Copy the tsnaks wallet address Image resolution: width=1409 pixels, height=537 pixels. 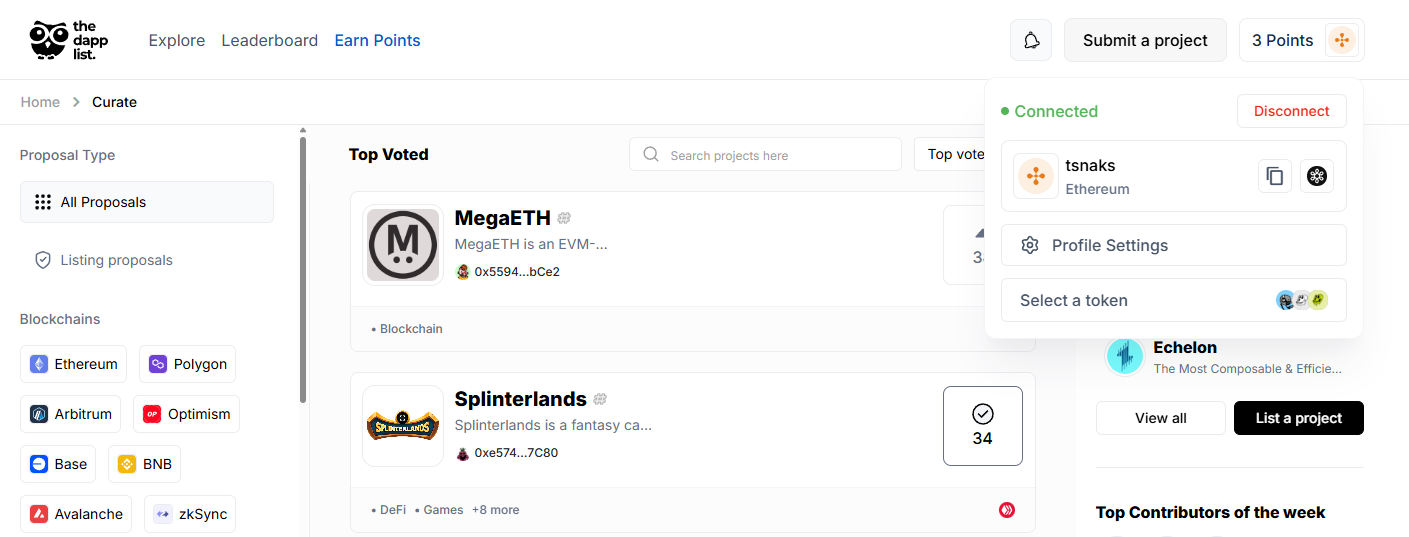1274,176
